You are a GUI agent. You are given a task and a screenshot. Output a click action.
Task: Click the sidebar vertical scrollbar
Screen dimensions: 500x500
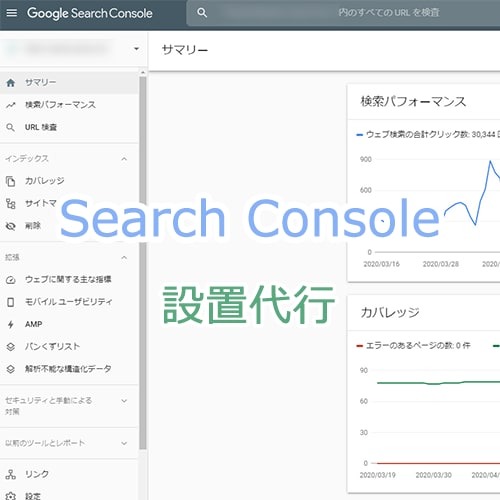[143, 263]
